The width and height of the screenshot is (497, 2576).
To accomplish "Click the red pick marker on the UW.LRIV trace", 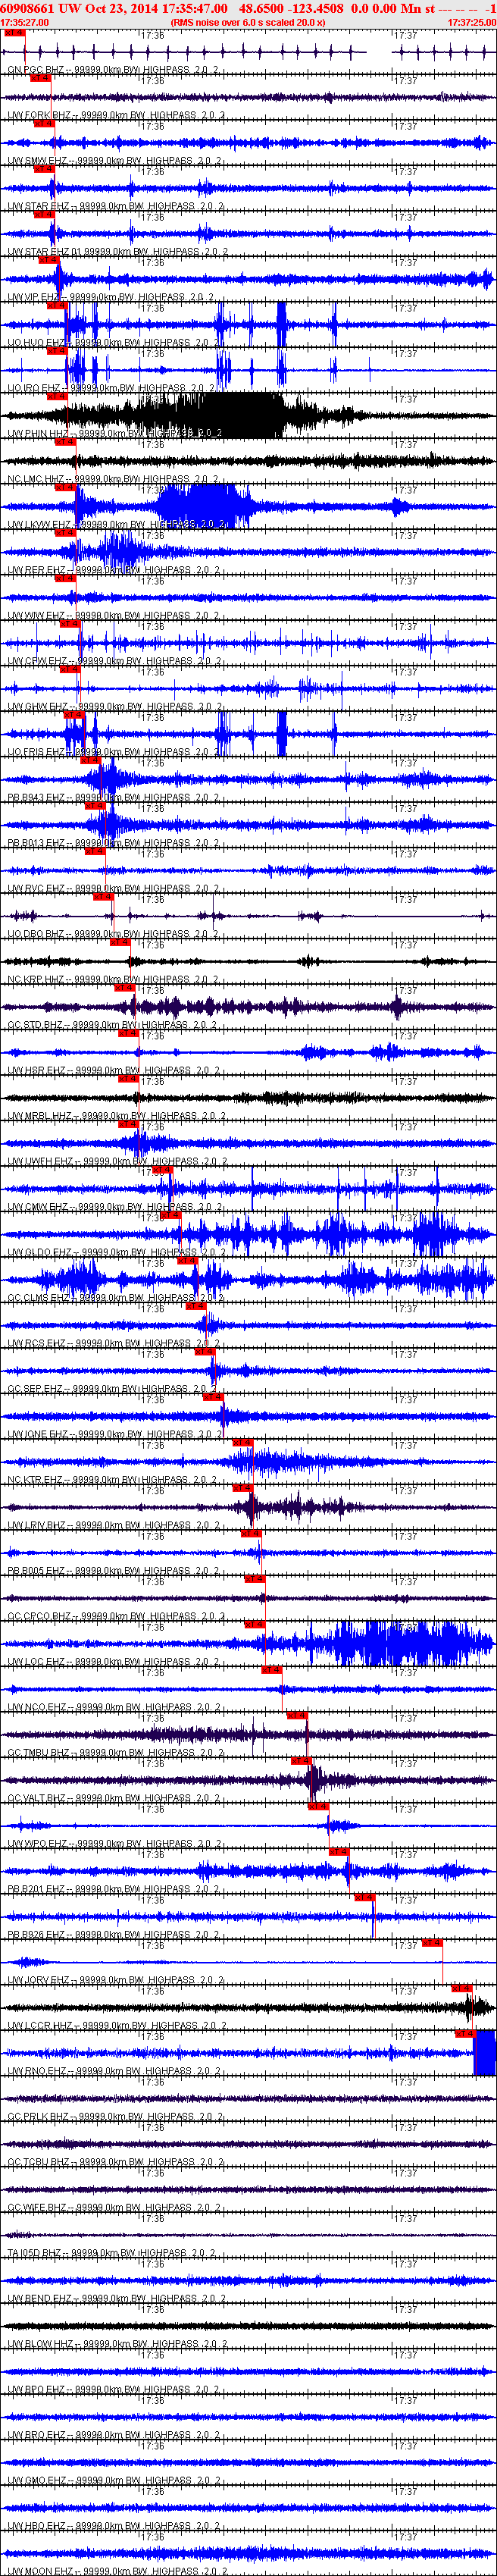I will (x=242, y=1488).
